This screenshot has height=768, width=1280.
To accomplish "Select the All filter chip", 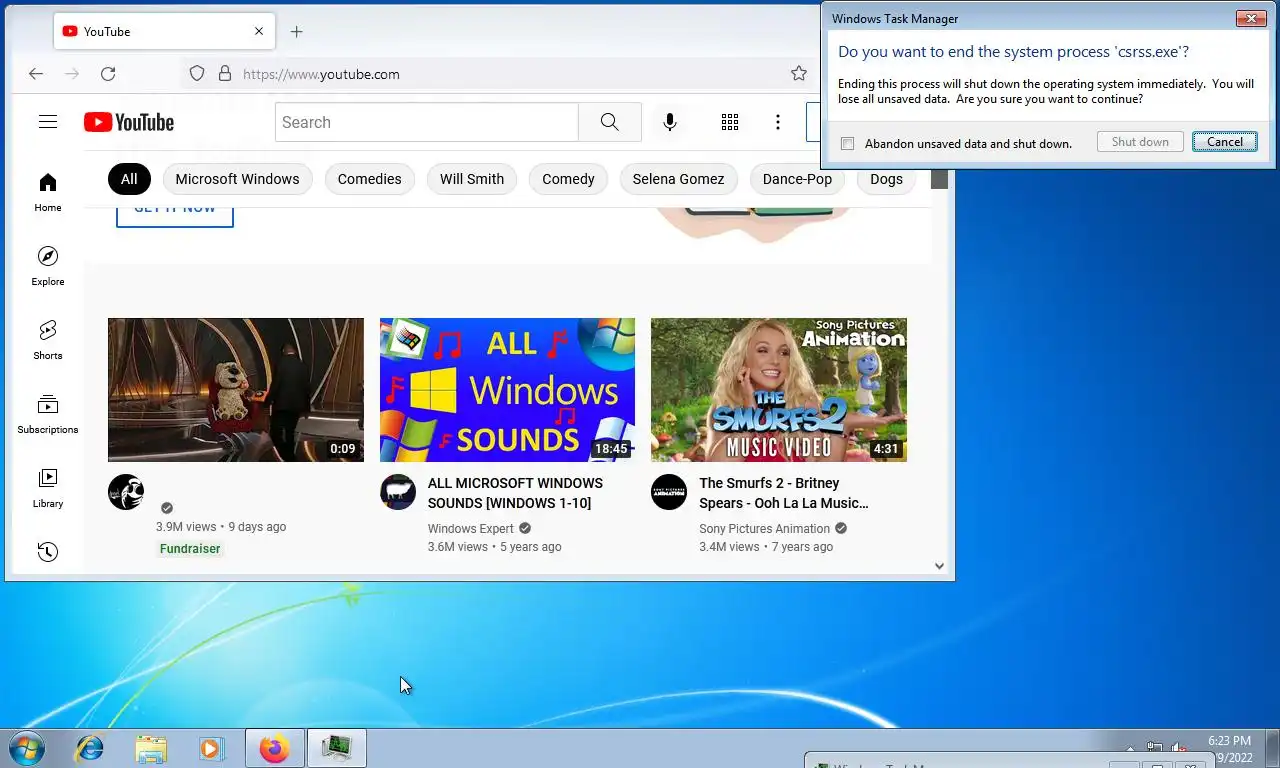I will [x=129, y=179].
